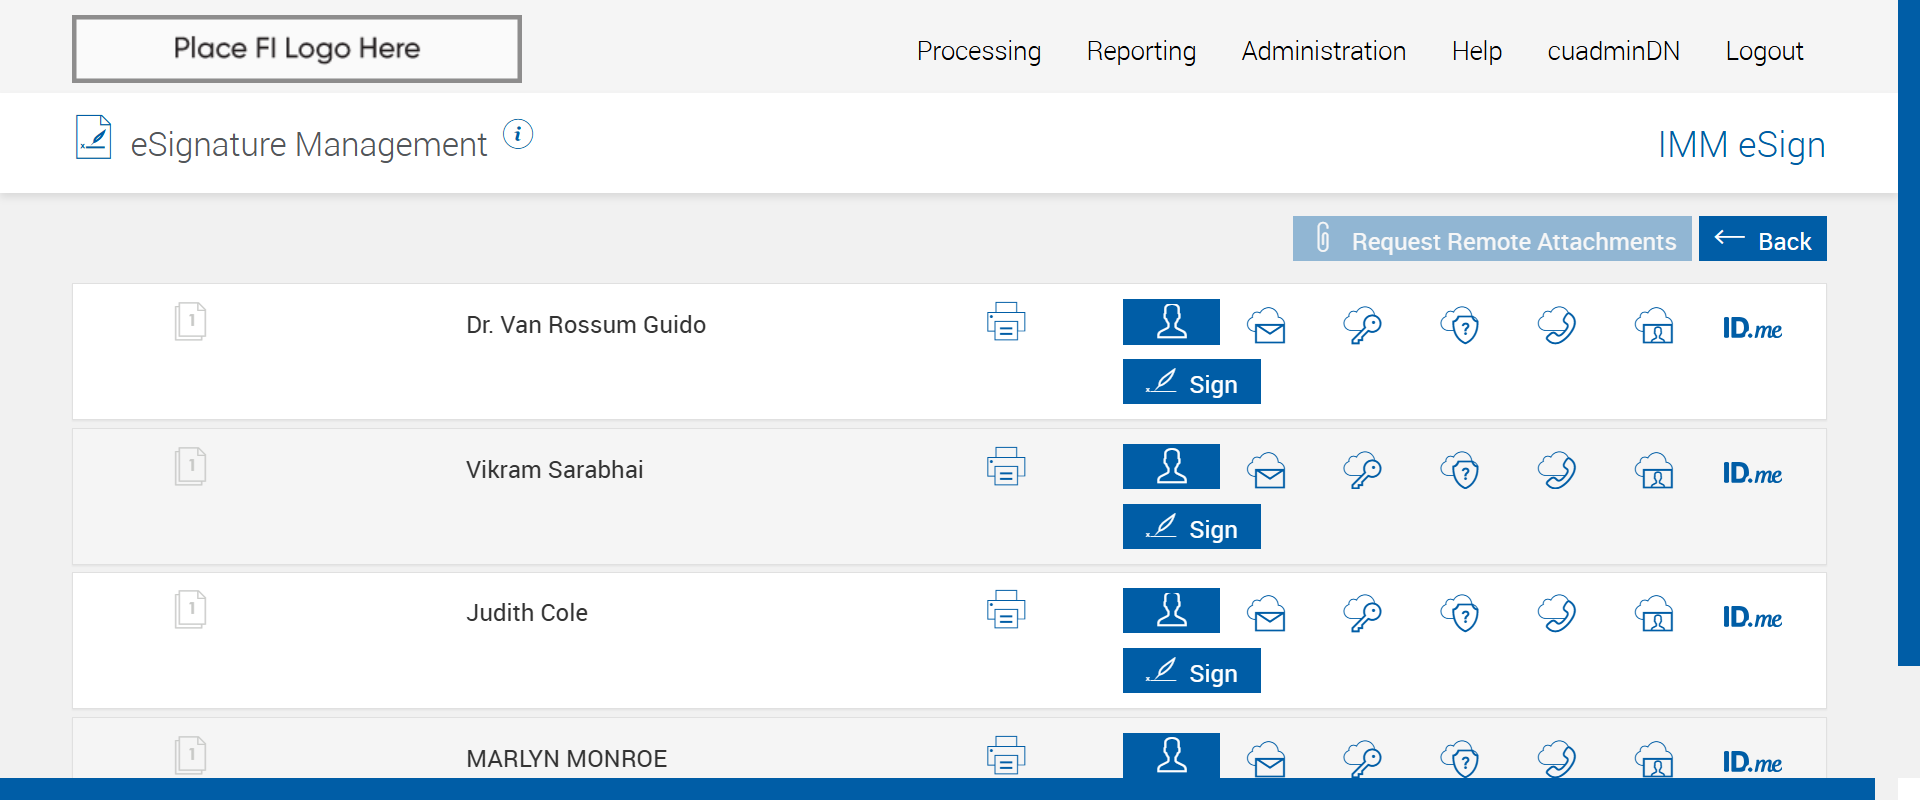
Task: Open eSignature Management info icon
Action: [x=518, y=134]
